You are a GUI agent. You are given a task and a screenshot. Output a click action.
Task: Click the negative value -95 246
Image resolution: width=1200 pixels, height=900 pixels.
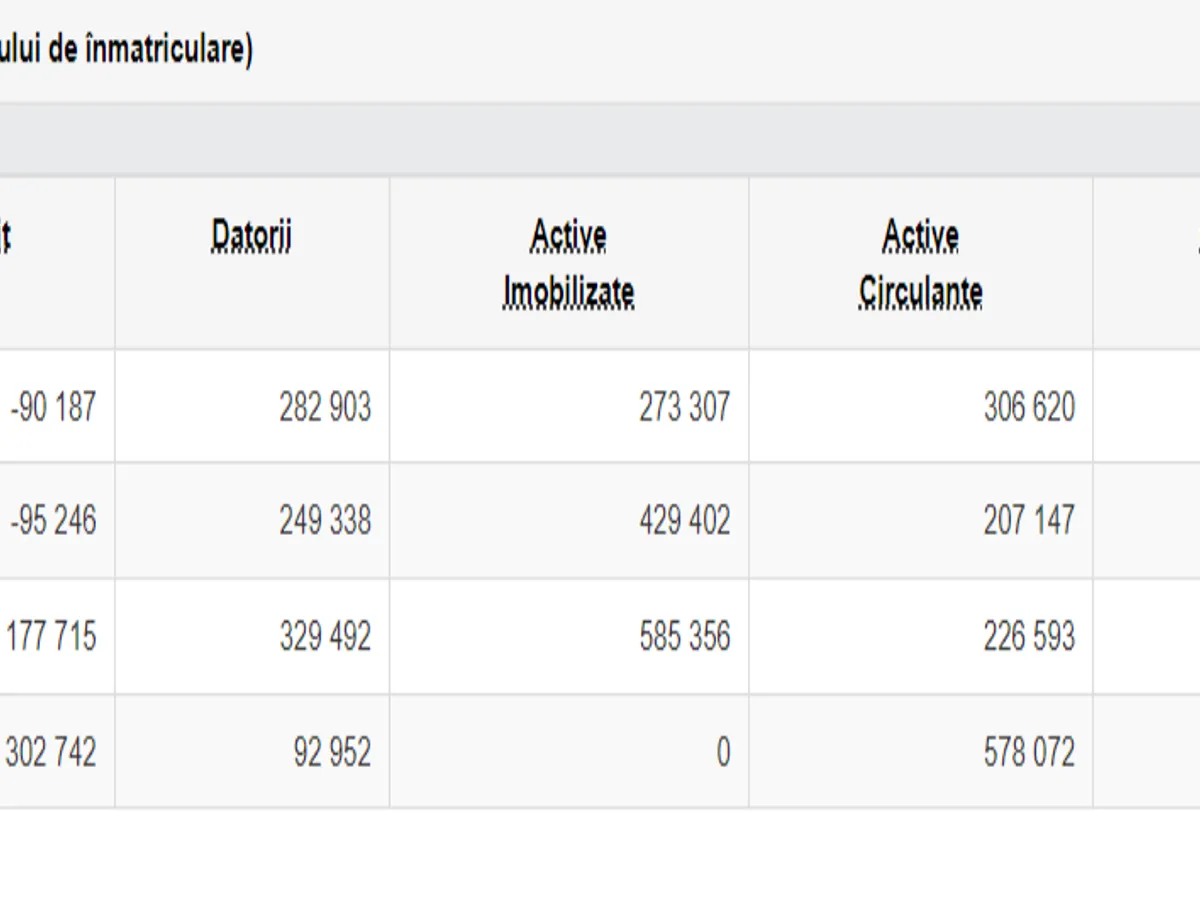tap(53, 520)
